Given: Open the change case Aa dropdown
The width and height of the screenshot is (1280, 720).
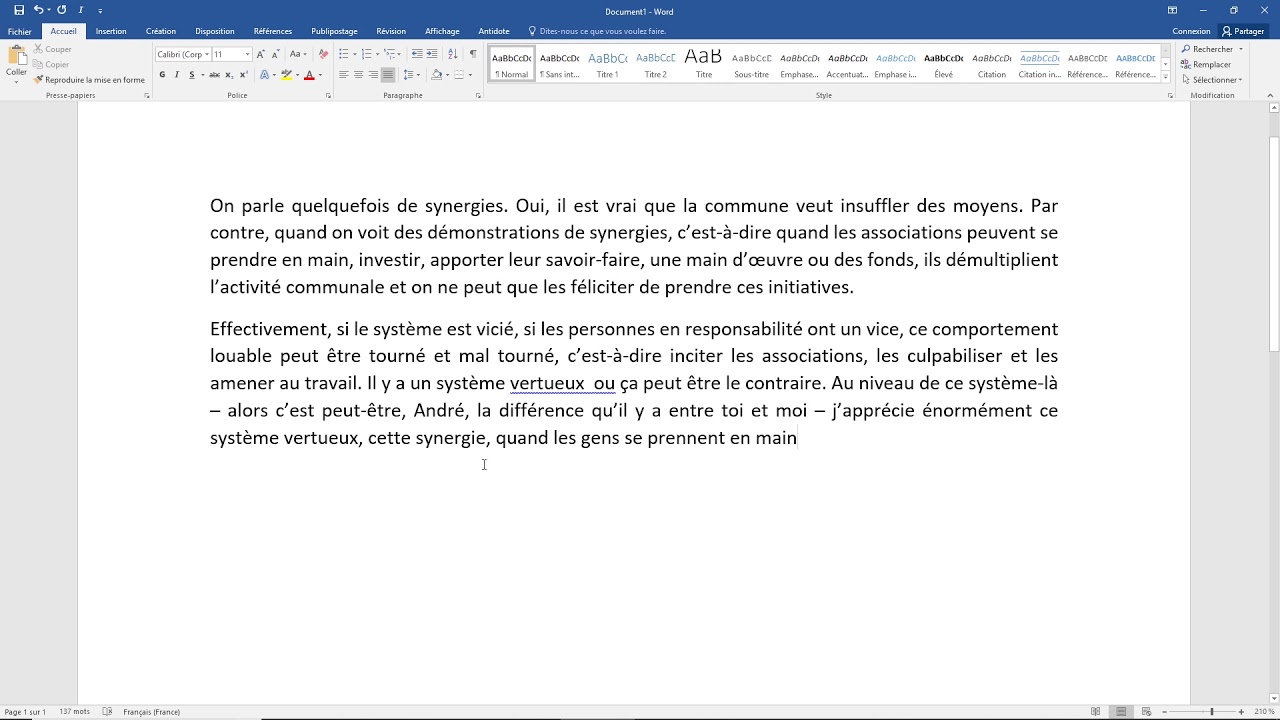Looking at the screenshot, I should pos(298,54).
